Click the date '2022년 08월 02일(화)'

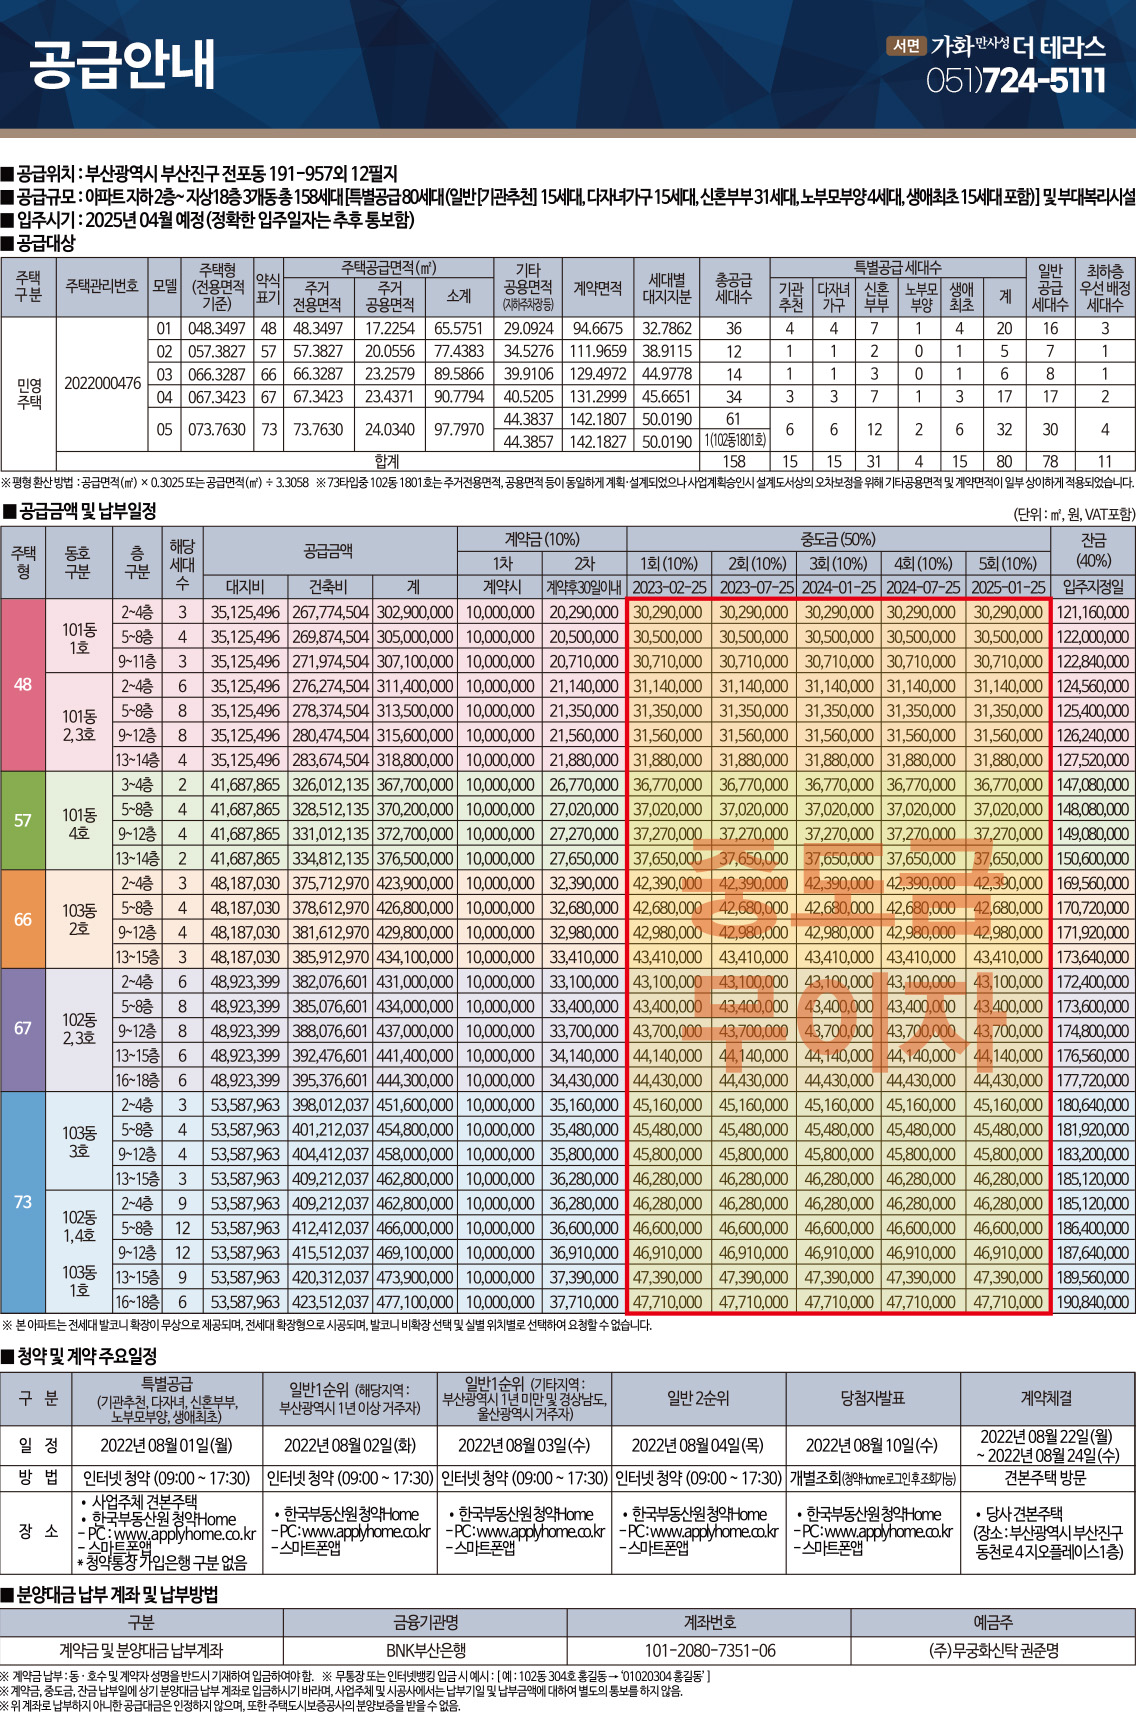(350, 1445)
